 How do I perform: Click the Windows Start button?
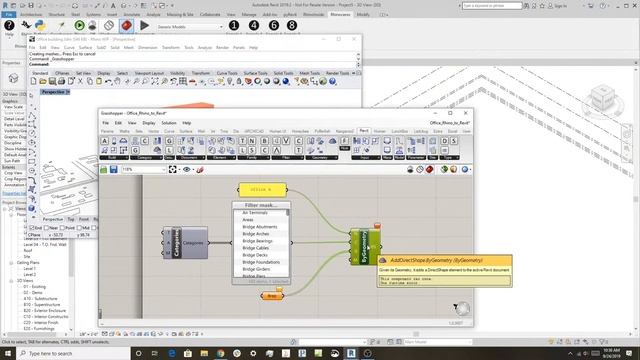[x=8, y=353]
